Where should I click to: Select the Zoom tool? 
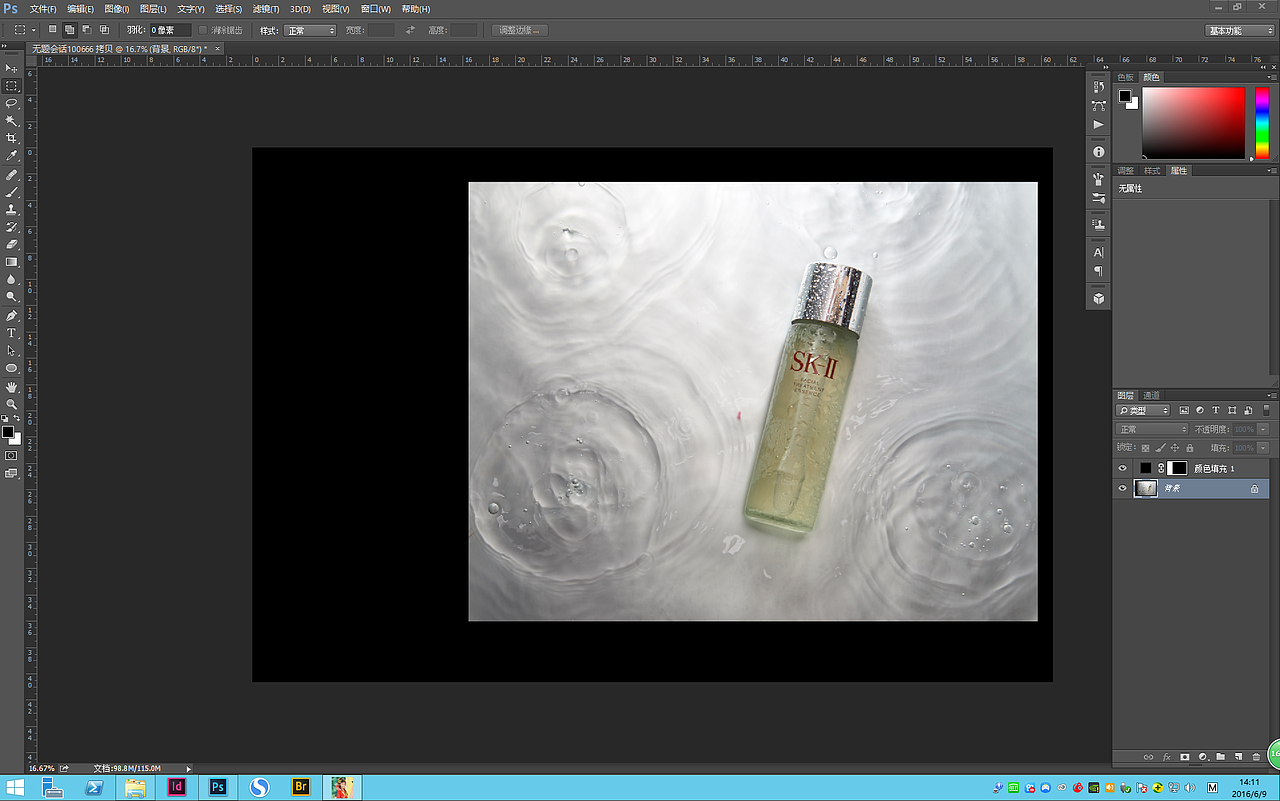tap(12, 404)
